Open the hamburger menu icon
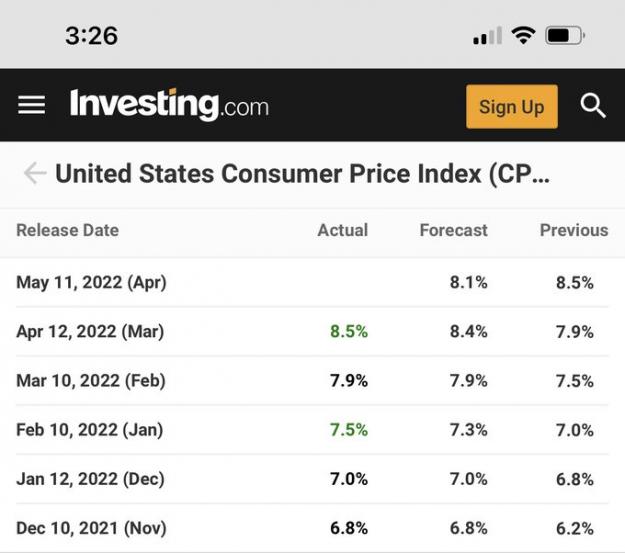625x553 pixels. point(31,105)
